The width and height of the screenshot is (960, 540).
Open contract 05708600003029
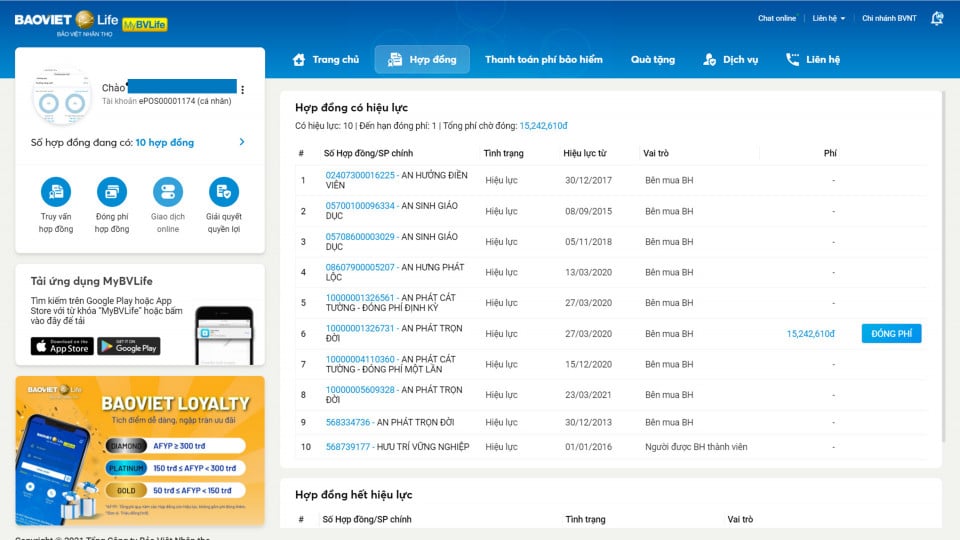[360, 236]
